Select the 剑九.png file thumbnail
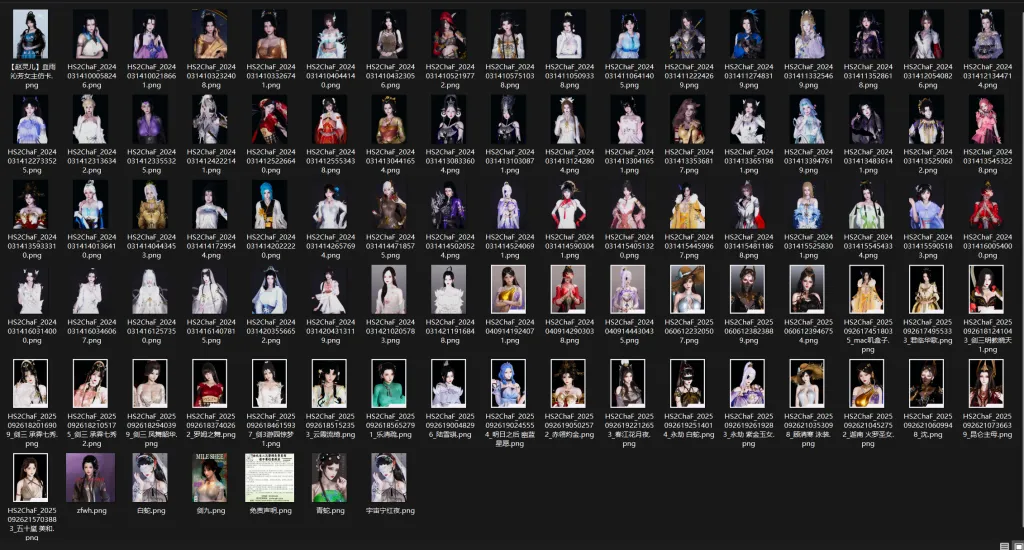 210,477
